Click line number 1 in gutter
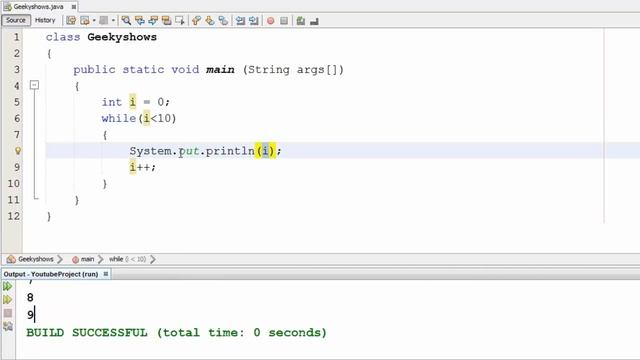640x360 pixels. point(16,37)
